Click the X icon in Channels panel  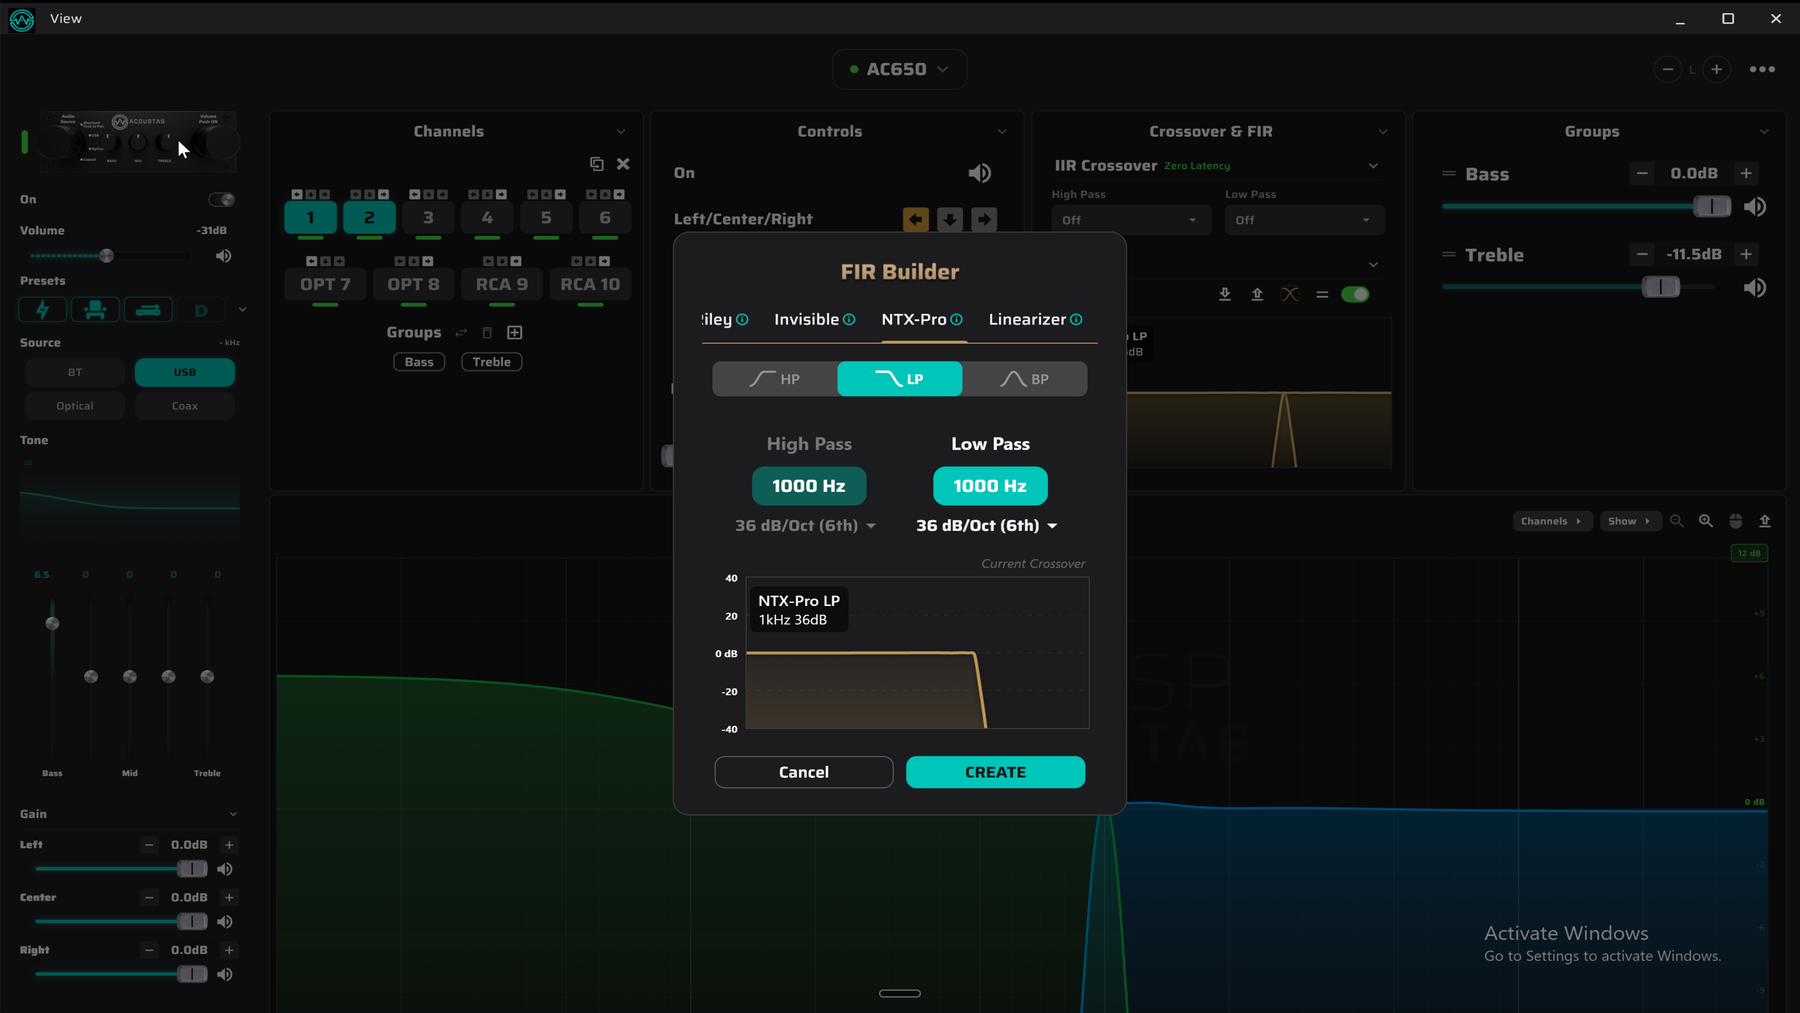coord(623,164)
